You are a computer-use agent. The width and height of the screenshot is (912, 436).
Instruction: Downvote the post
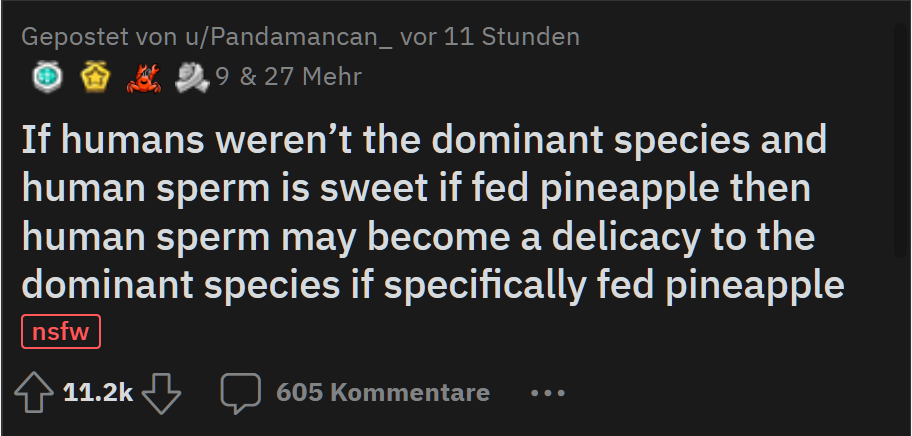162,393
